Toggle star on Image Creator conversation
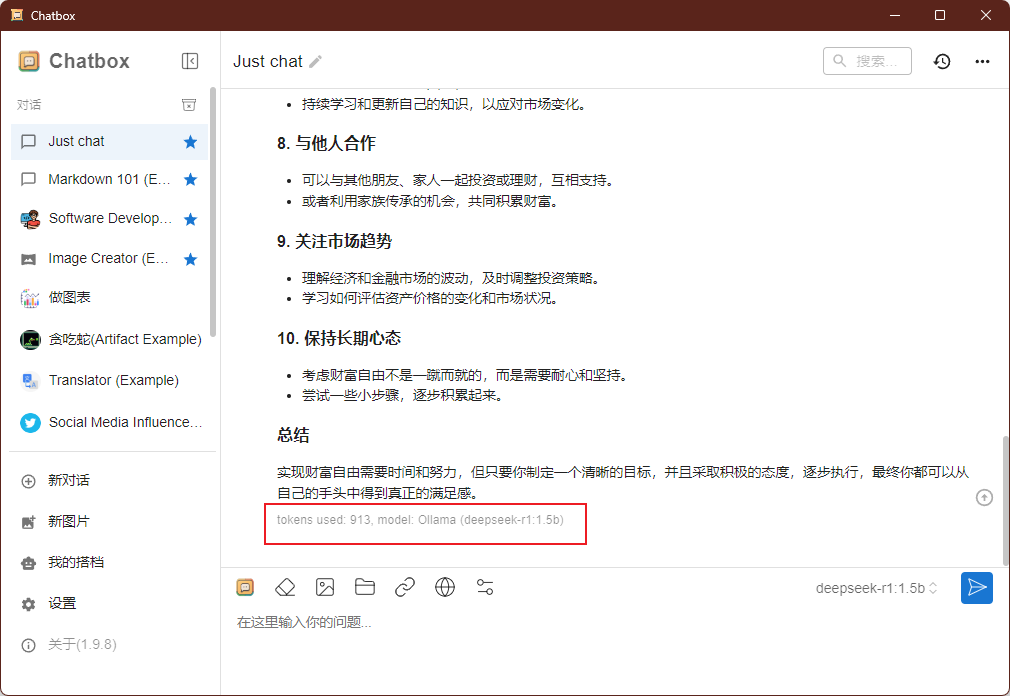Image resolution: width=1010 pixels, height=696 pixels. 190,259
